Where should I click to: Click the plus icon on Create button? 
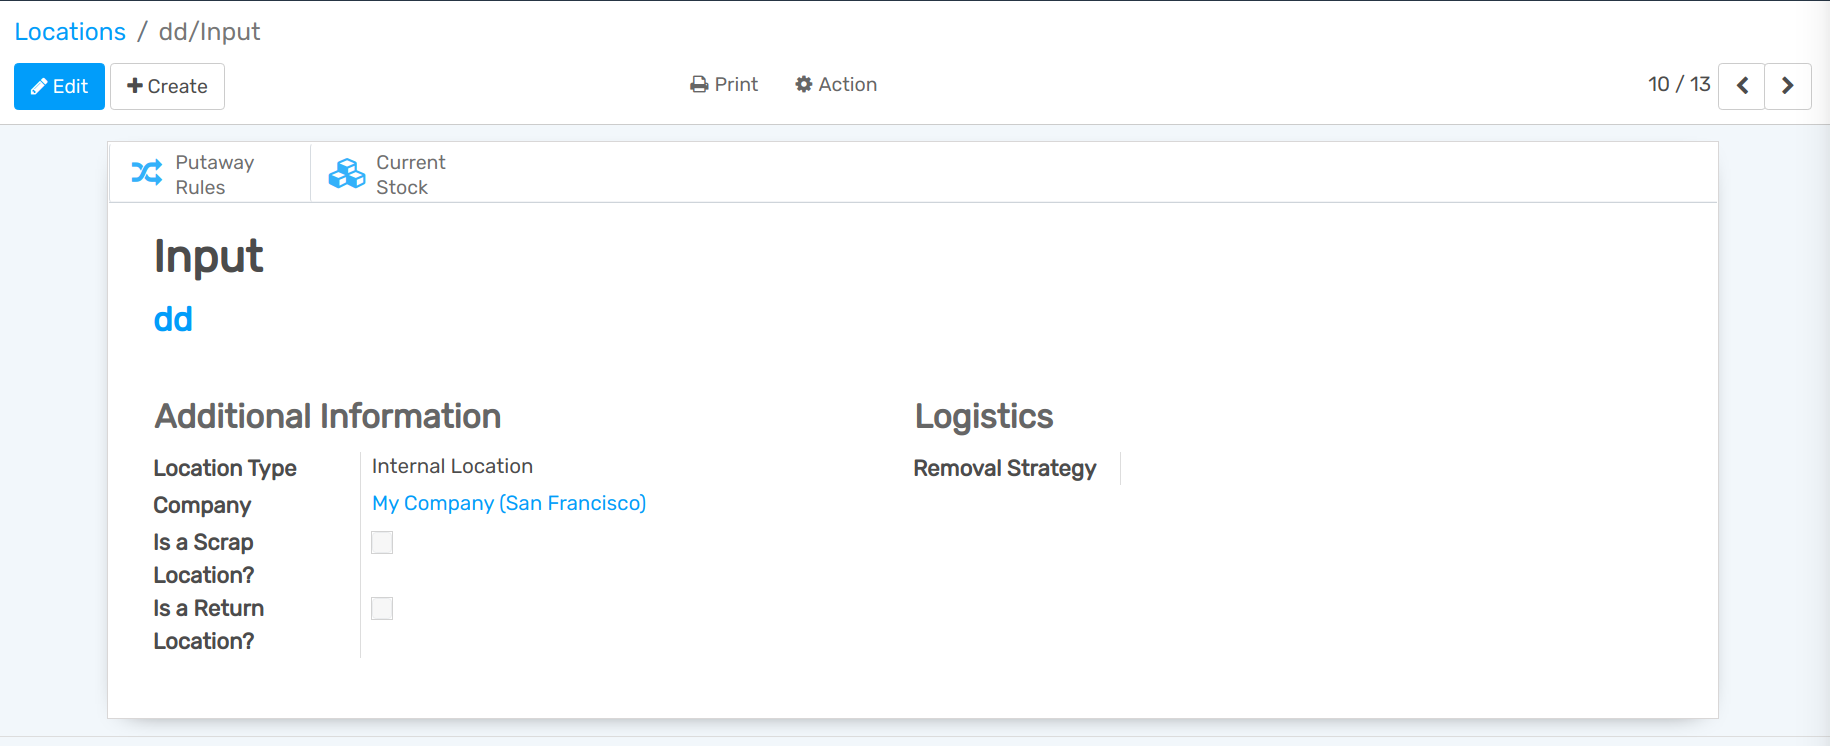(x=135, y=86)
